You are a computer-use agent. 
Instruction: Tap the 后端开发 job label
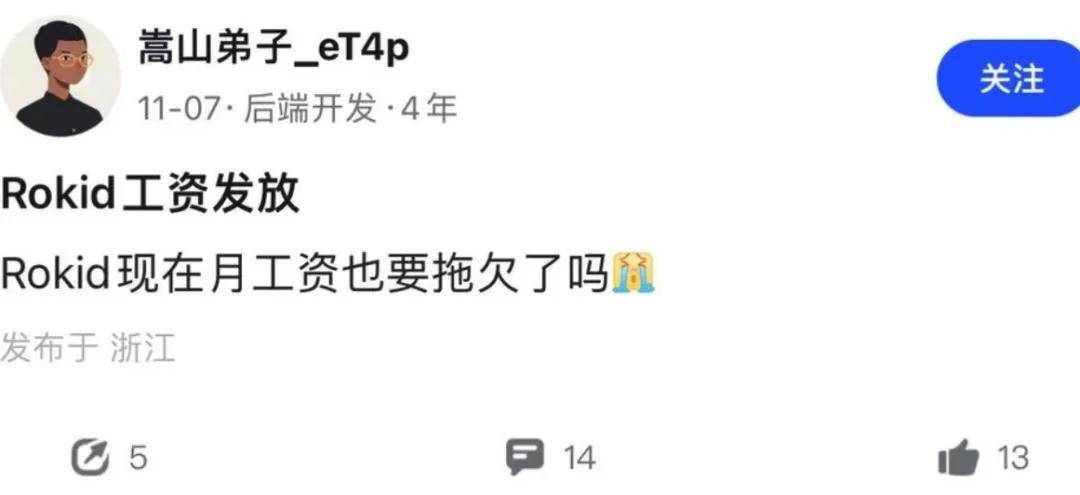point(311,109)
